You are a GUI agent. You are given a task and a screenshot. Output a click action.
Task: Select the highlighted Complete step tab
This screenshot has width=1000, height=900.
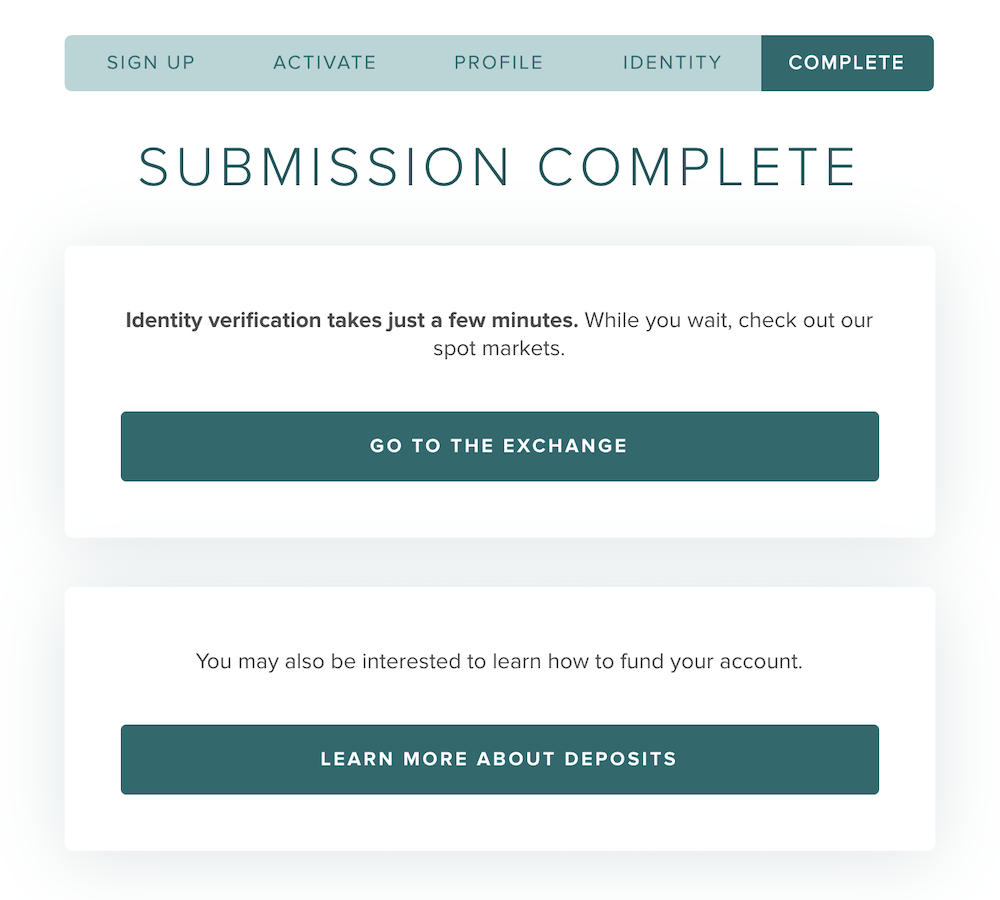click(x=846, y=63)
